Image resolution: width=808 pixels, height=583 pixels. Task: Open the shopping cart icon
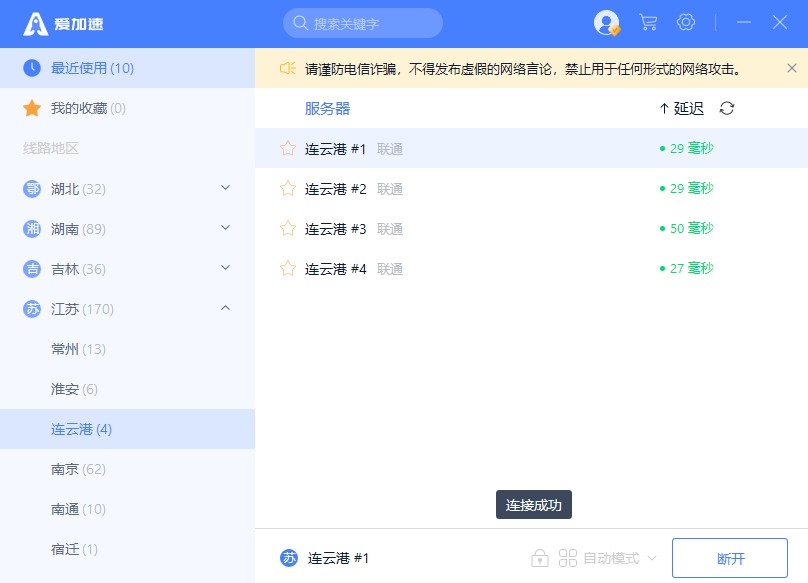(x=648, y=22)
